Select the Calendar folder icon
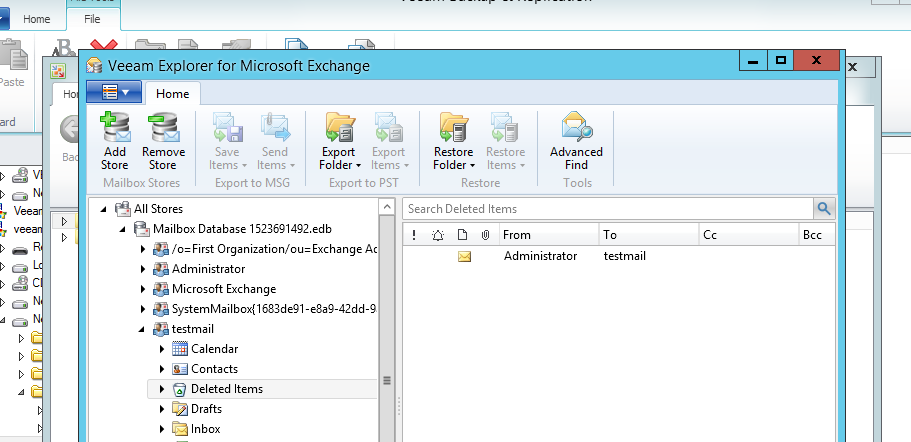Screen dimensions: 911x442 [180, 349]
